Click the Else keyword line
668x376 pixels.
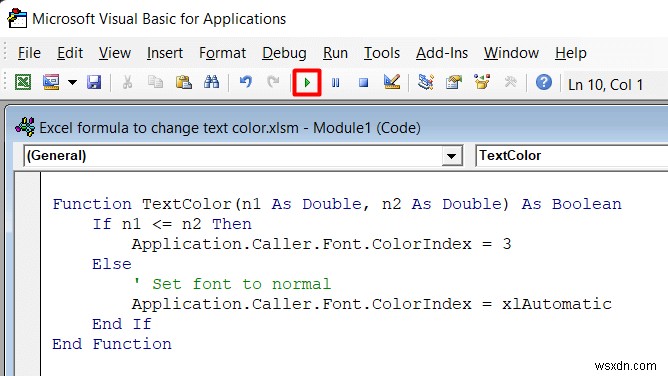(112, 264)
